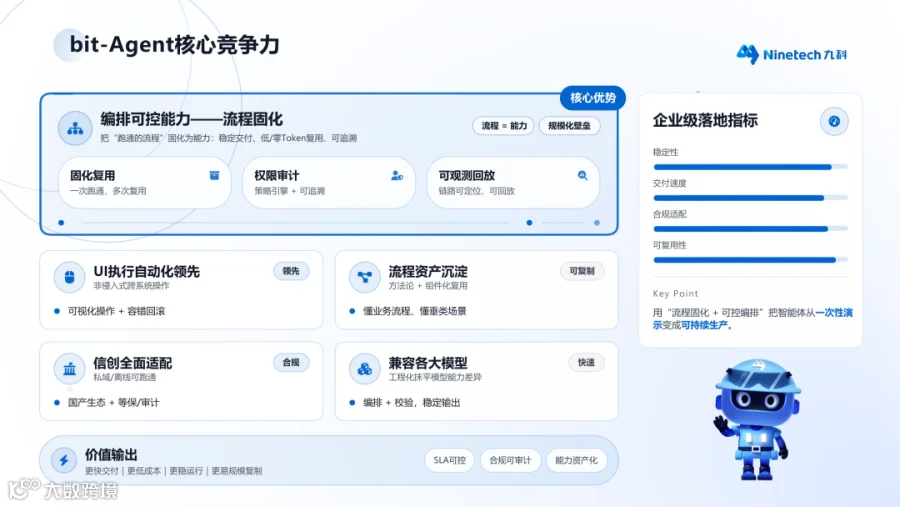
Task: Click the 领先 tag
Action: 291,271
